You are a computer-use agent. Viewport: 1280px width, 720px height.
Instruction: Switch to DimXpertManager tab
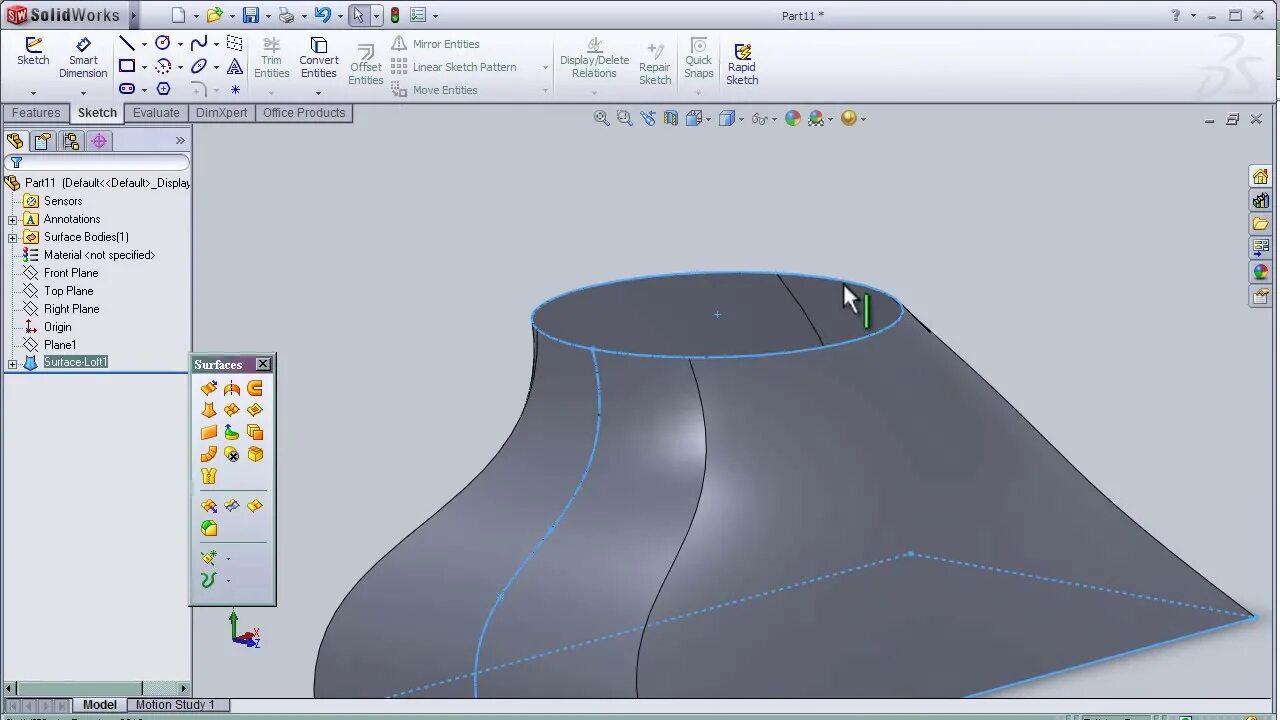[99, 141]
